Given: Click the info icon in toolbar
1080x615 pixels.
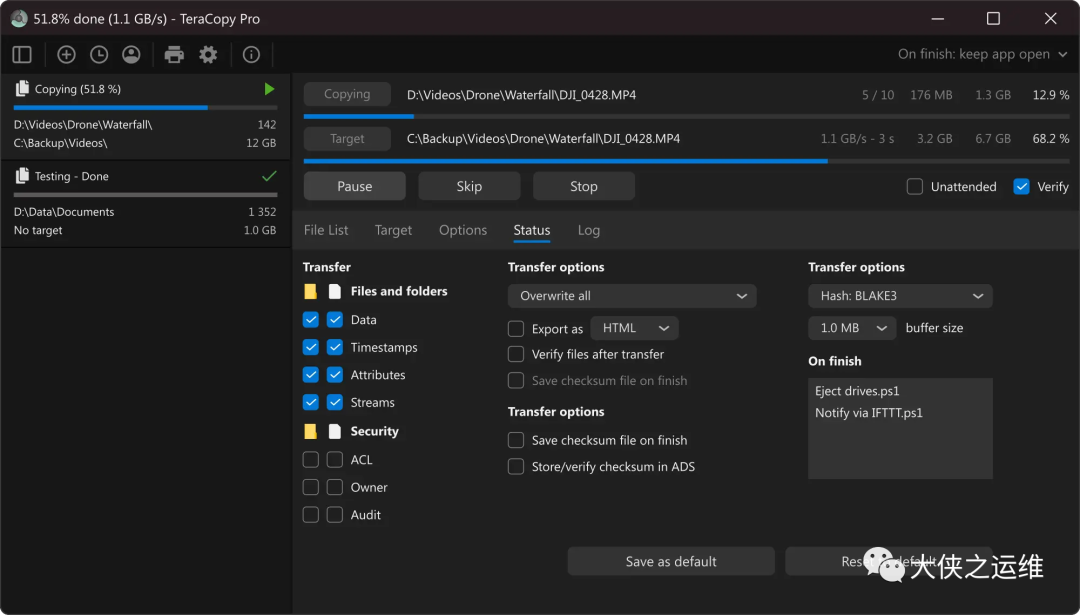Looking at the screenshot, I should (x=251, y=55).
